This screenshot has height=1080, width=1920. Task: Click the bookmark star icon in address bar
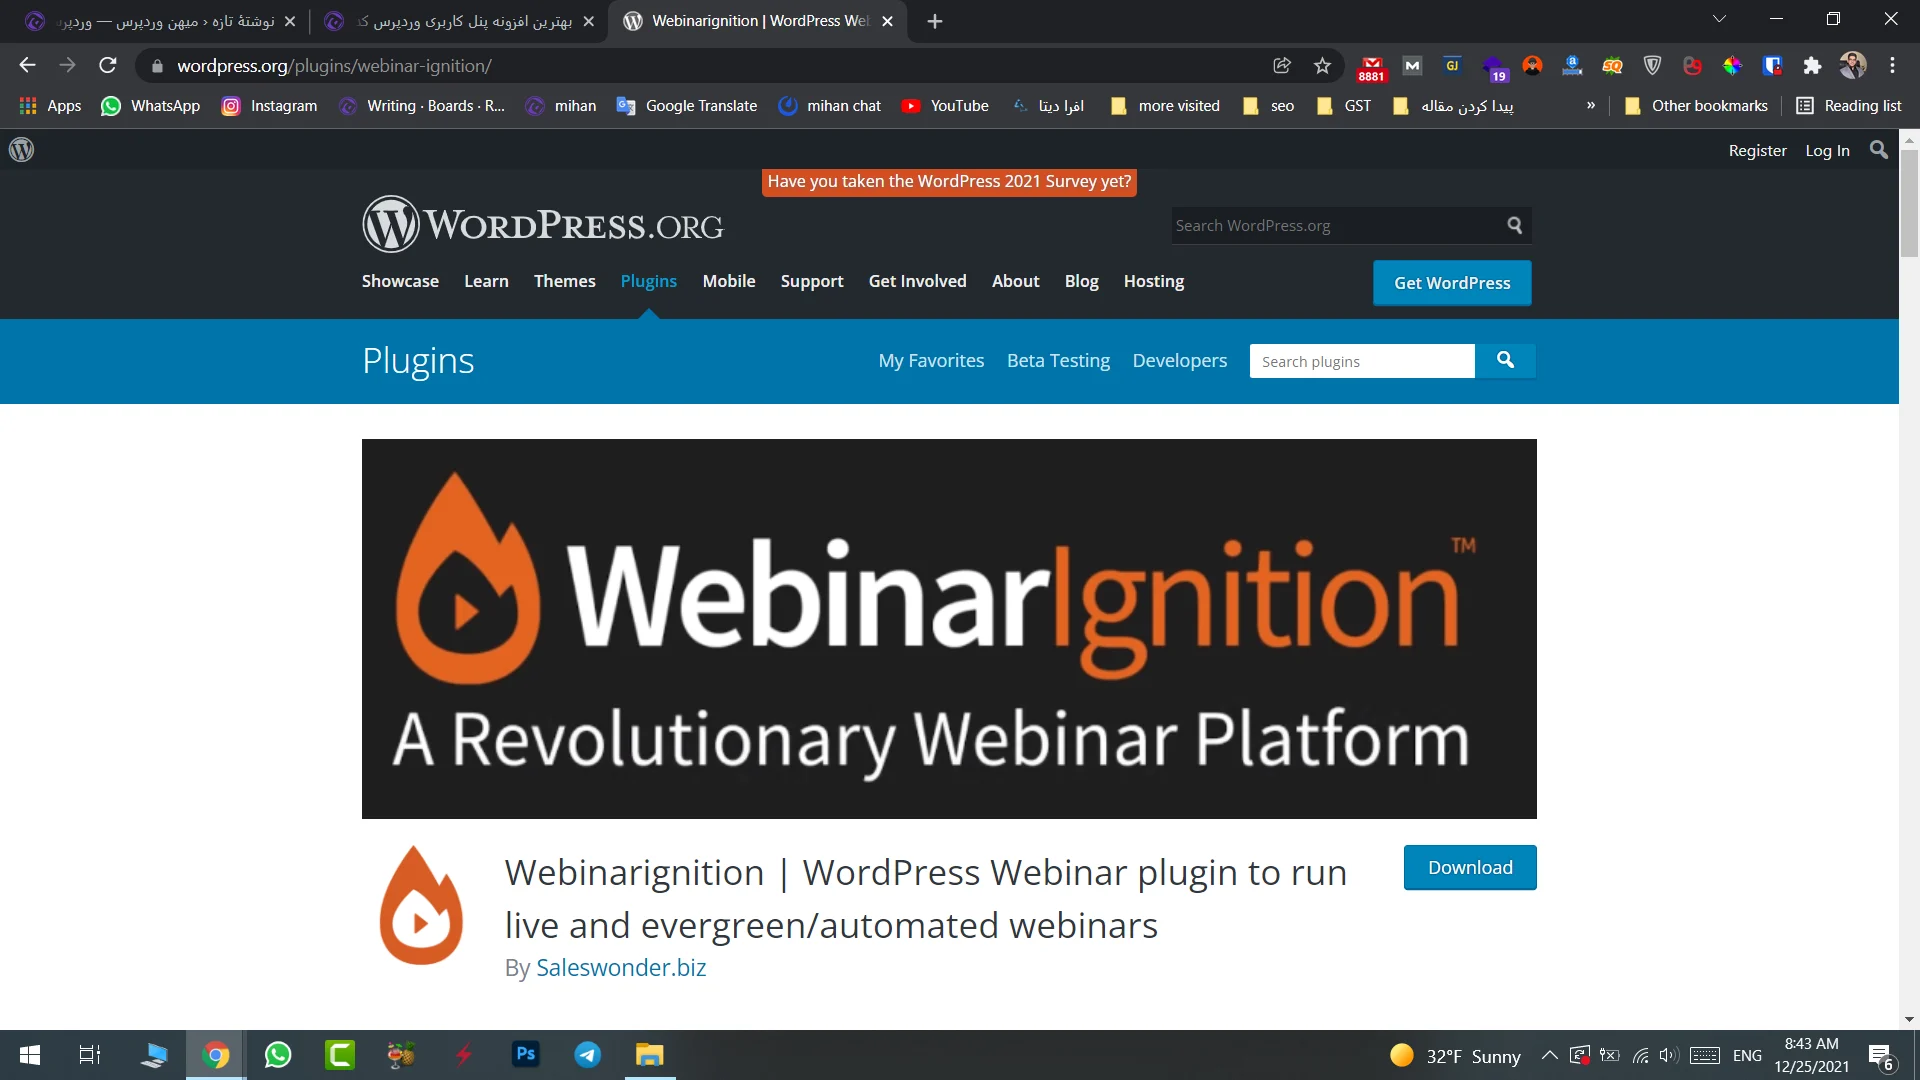click(1321, 66)
